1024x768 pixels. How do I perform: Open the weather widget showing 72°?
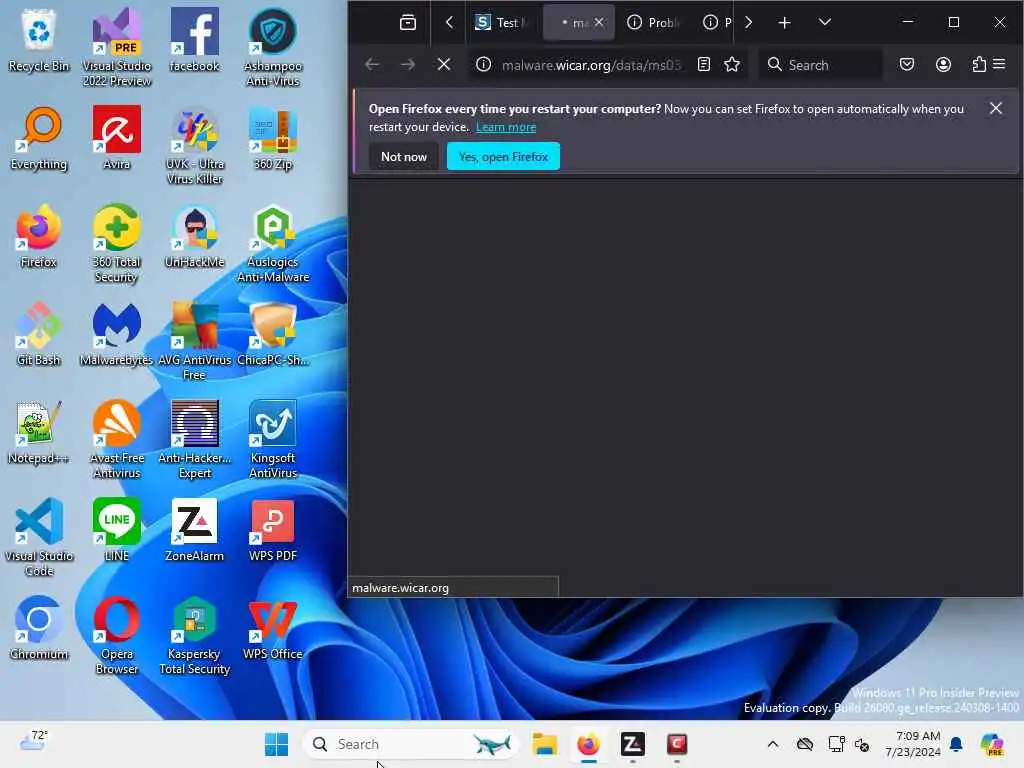pyautogui.click(x=34, y=741)
